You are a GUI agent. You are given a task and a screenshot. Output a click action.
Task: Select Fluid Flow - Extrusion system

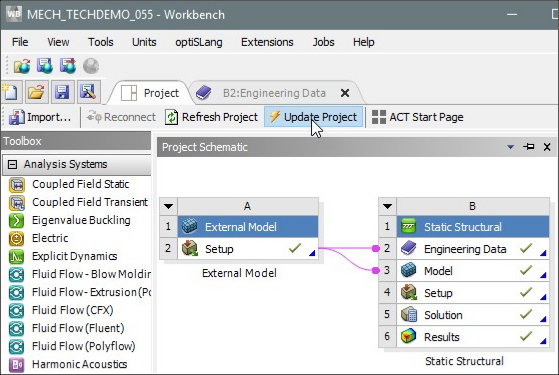coord(91,292)
